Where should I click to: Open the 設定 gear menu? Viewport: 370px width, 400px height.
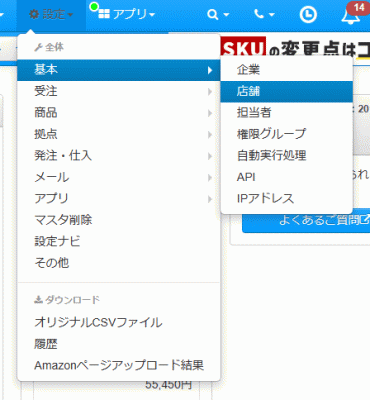[x=51, y=15]
